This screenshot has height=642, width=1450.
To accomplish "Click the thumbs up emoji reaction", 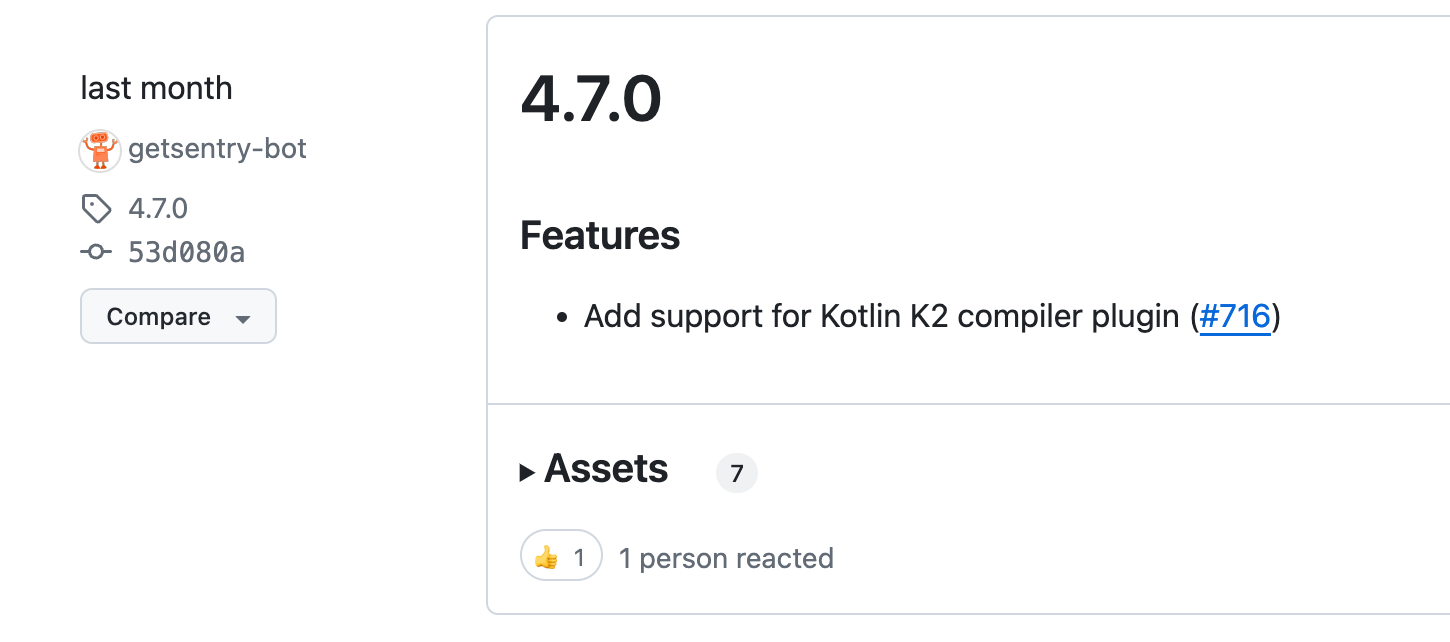I will point(546,557).
